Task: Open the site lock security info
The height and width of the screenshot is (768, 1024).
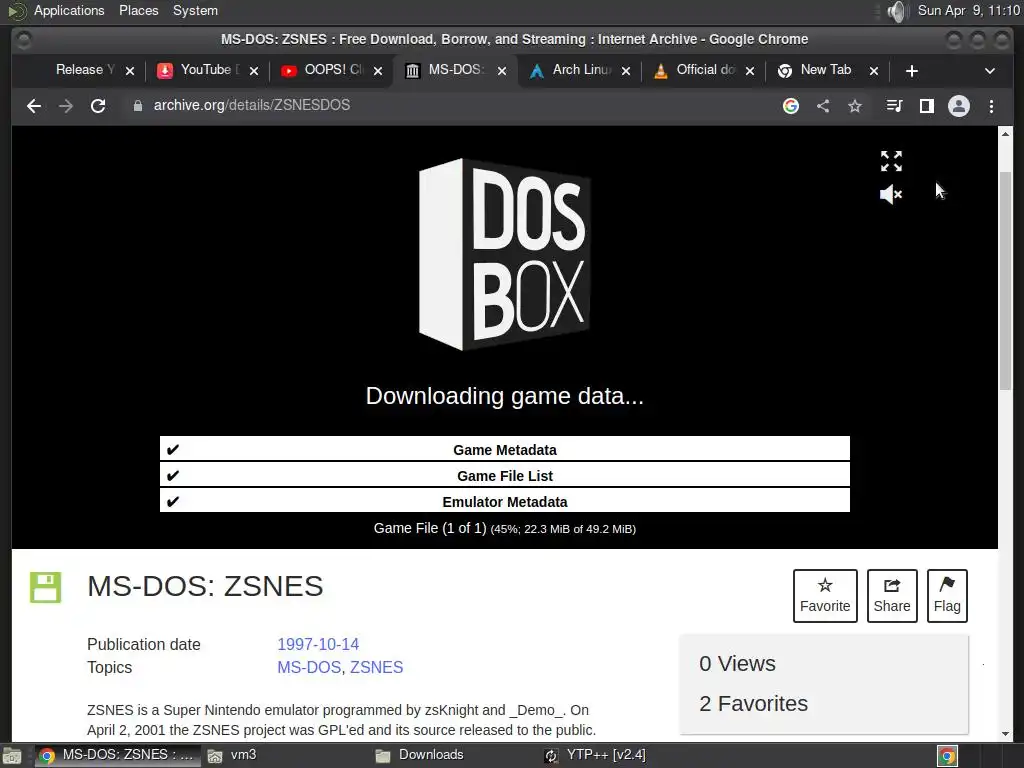Action: (137, 106)
